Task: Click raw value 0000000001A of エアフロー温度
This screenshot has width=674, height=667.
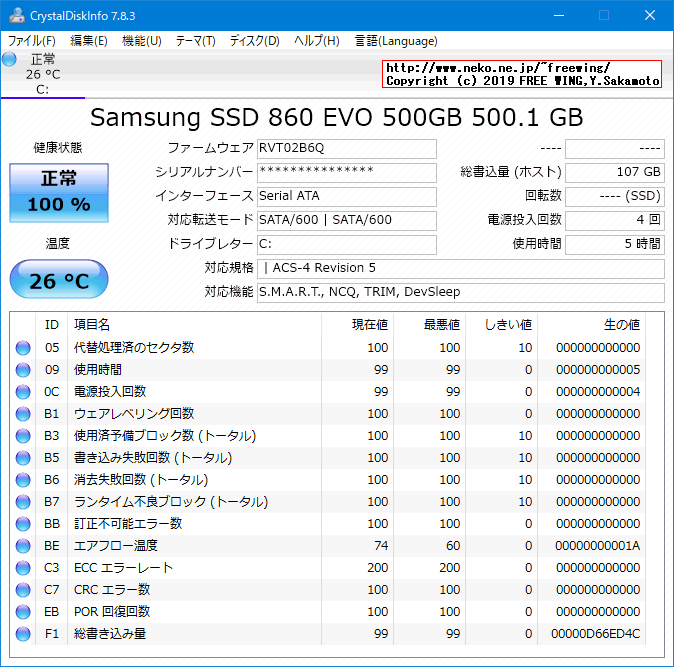Action: pyautogui.click(x=597, y=546)
